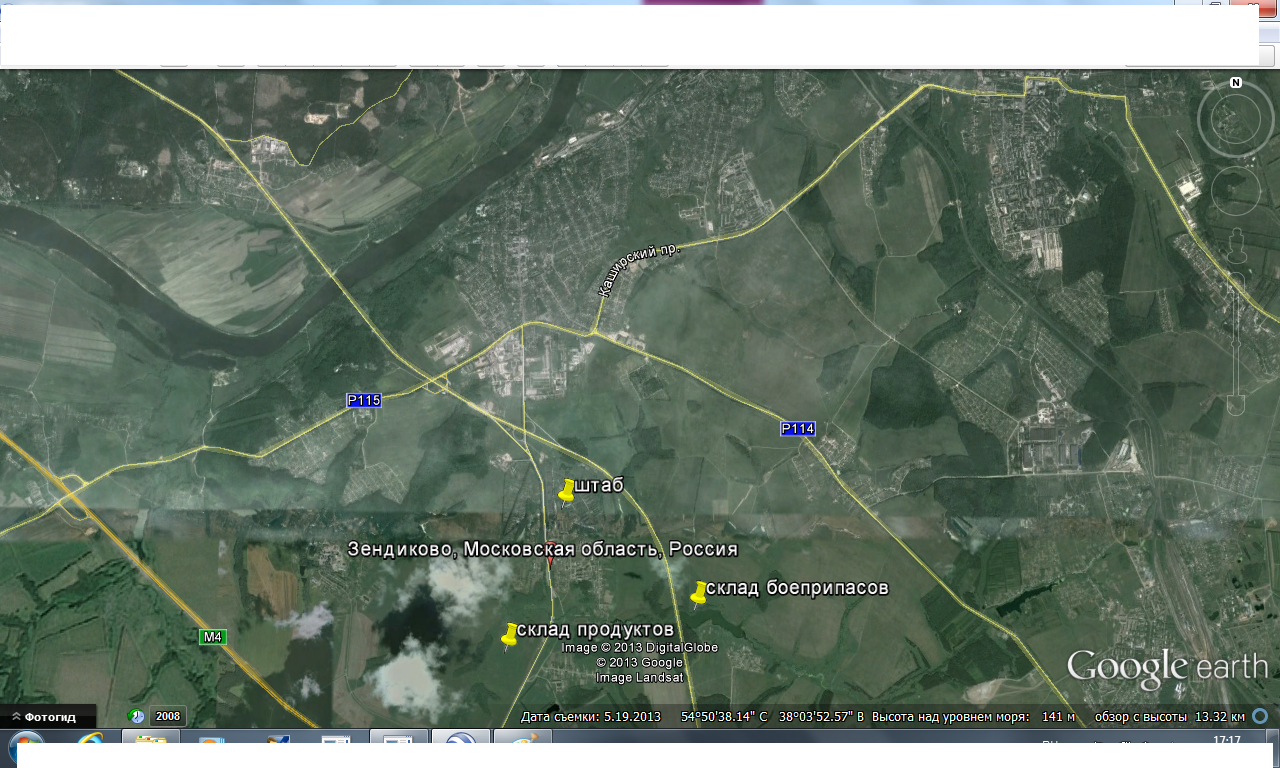The width and height of the screenshot is (1280, 768).
Task: Click the streaming status circle in status bar
Action: click(x=1260, y=716)
